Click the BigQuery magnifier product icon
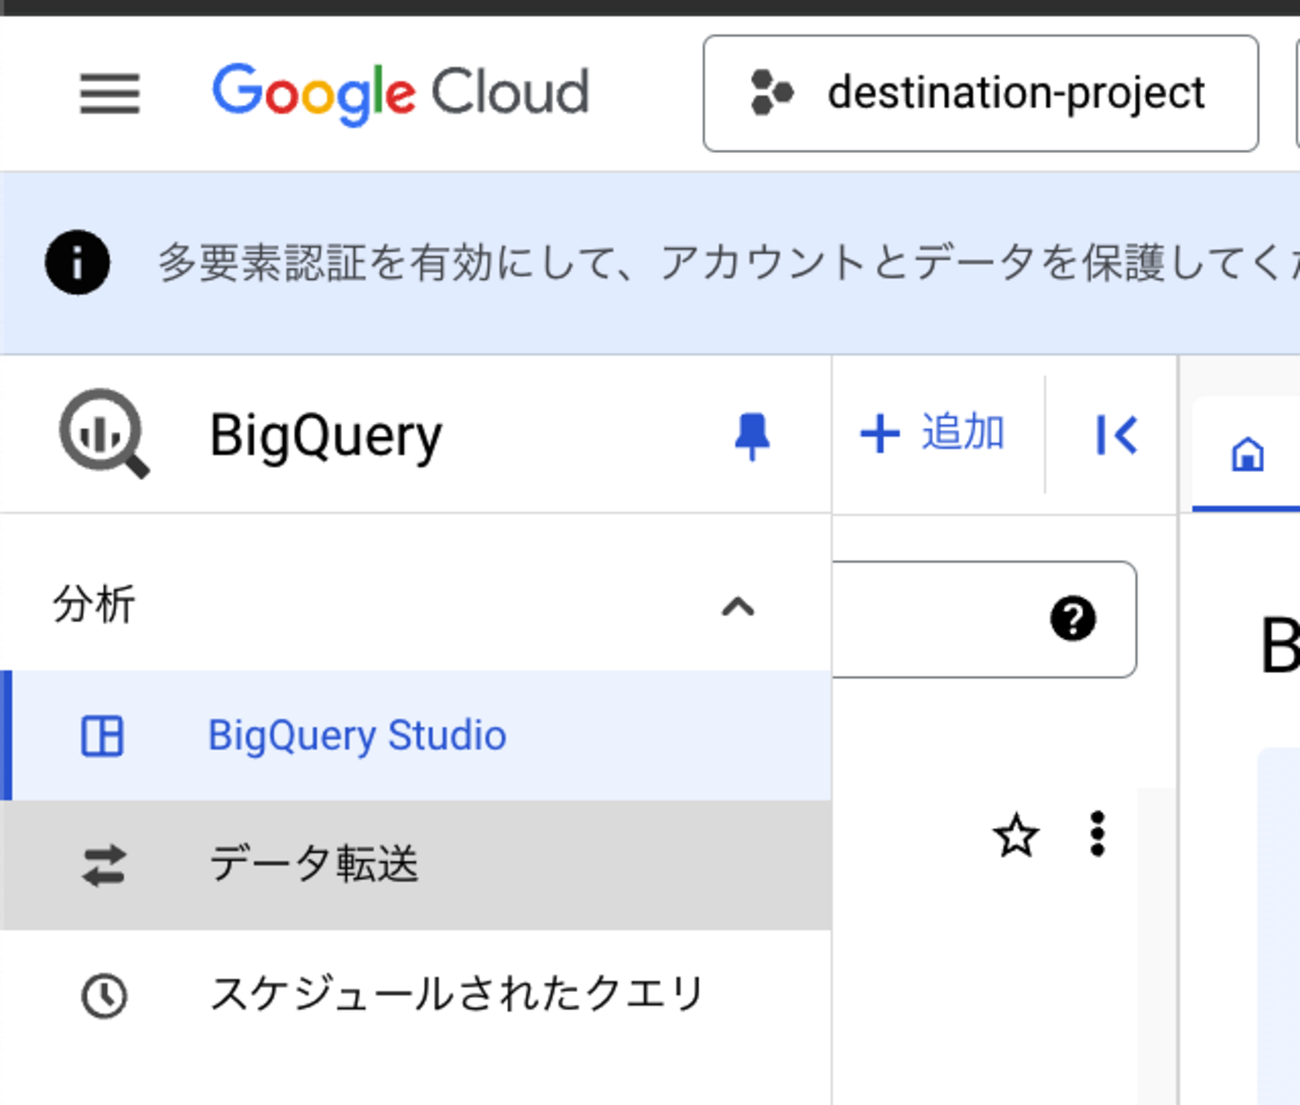The height and width of the screenshot is (1105, 1300). [x=103, y=434]
